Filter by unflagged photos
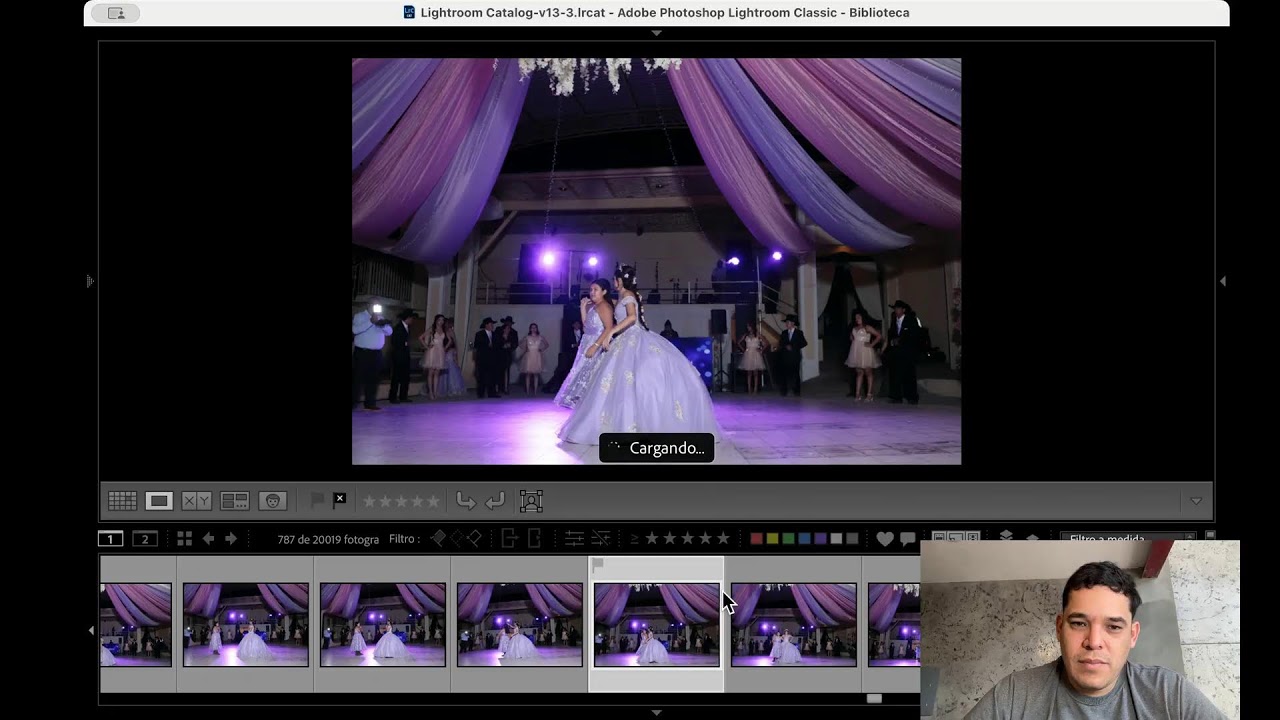The width and height of the screenshot is (1280, 720). (457, 538)
